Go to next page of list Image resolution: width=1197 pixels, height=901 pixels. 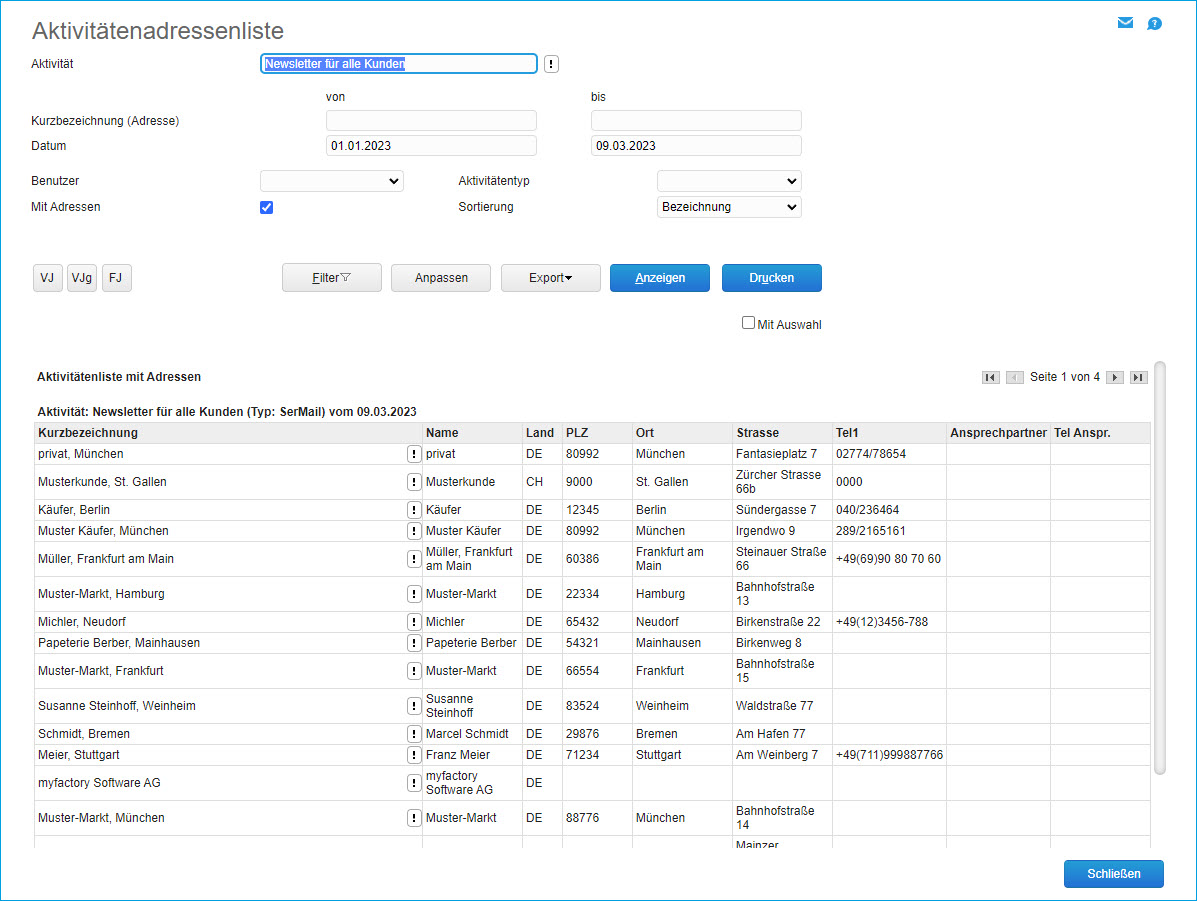pyautogui.click(x=1115, y=377)
